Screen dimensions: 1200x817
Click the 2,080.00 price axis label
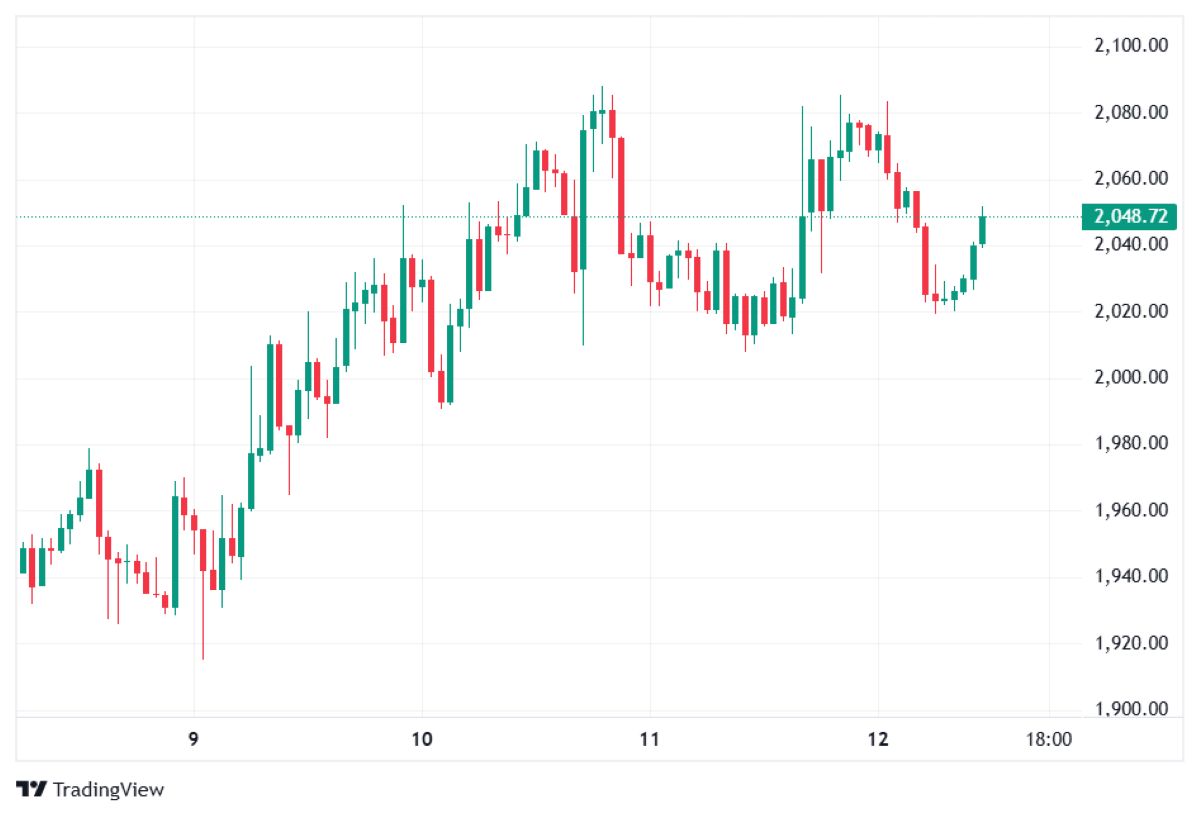1133,112
